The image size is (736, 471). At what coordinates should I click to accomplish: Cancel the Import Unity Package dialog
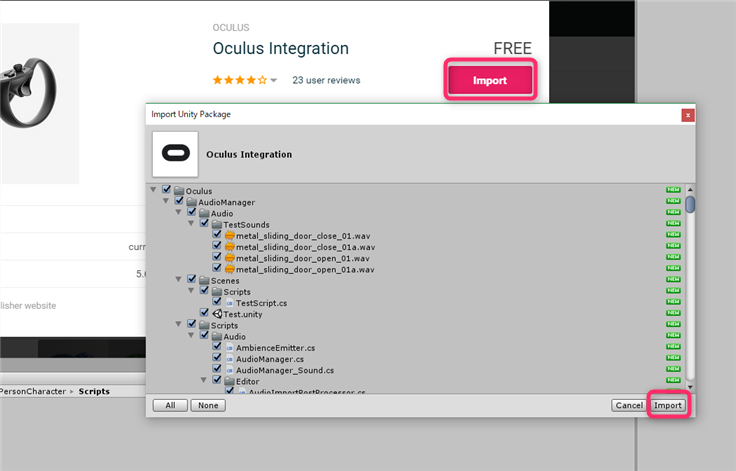[x=629, y=405]
